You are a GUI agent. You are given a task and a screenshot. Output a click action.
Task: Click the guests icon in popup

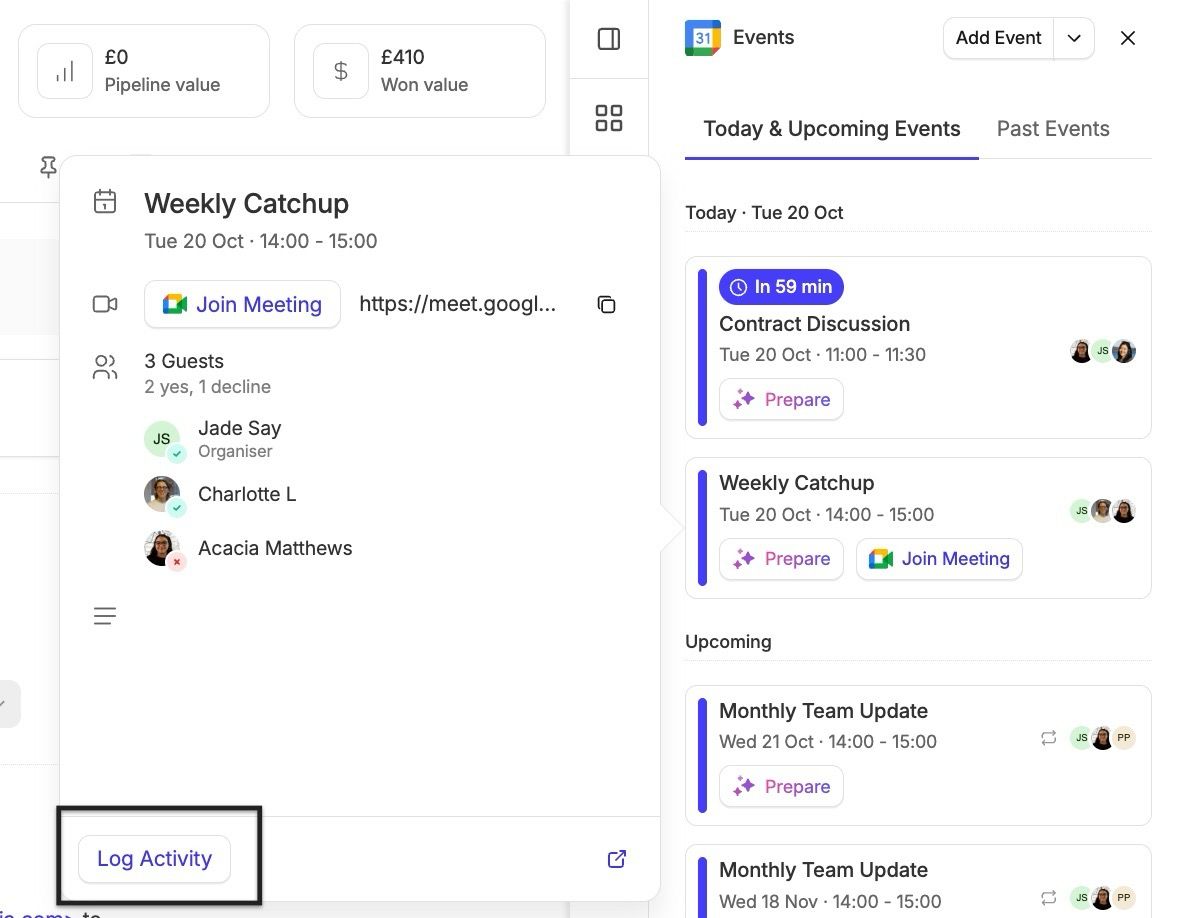coord(105,367)
